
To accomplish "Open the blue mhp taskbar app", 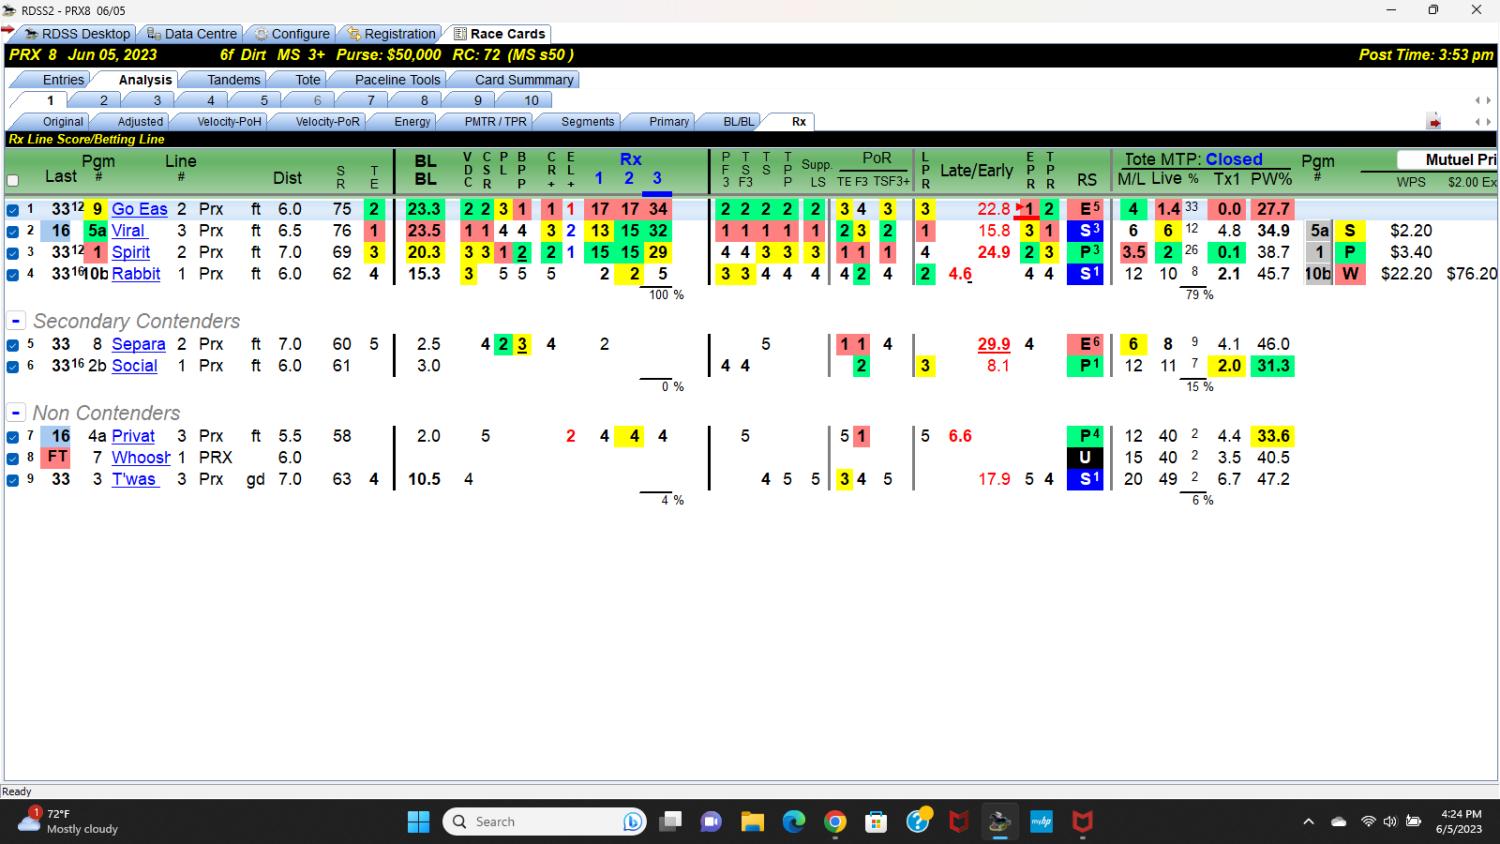I will point(1041,822).
